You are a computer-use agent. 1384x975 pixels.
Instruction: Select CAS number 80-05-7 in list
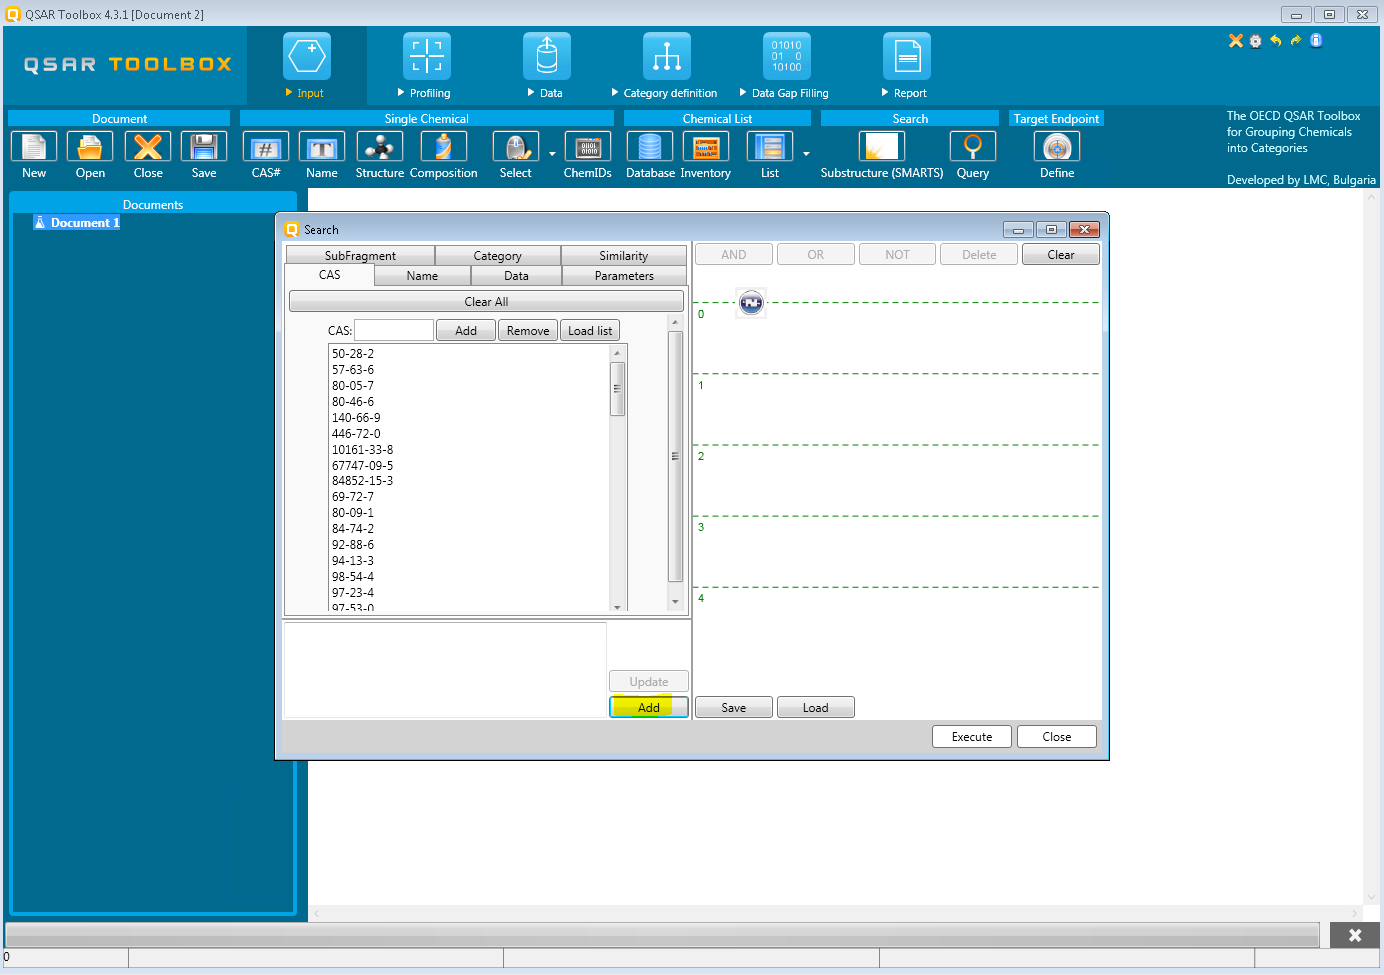point(353,386)
